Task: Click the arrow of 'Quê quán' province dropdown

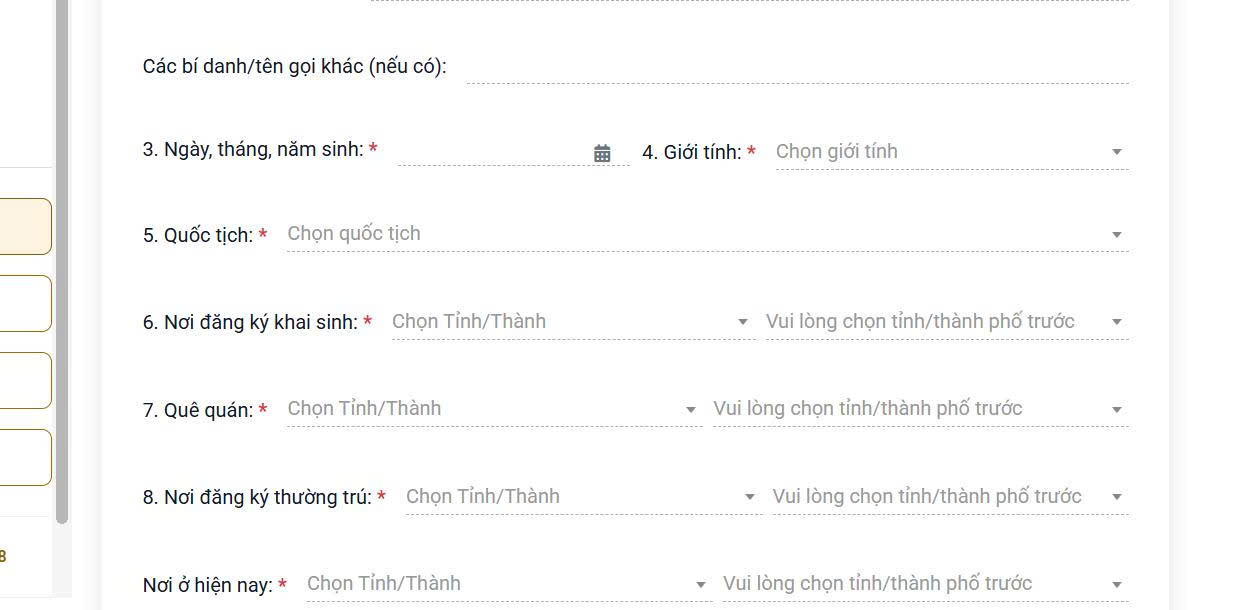Action: pos(690,410)
